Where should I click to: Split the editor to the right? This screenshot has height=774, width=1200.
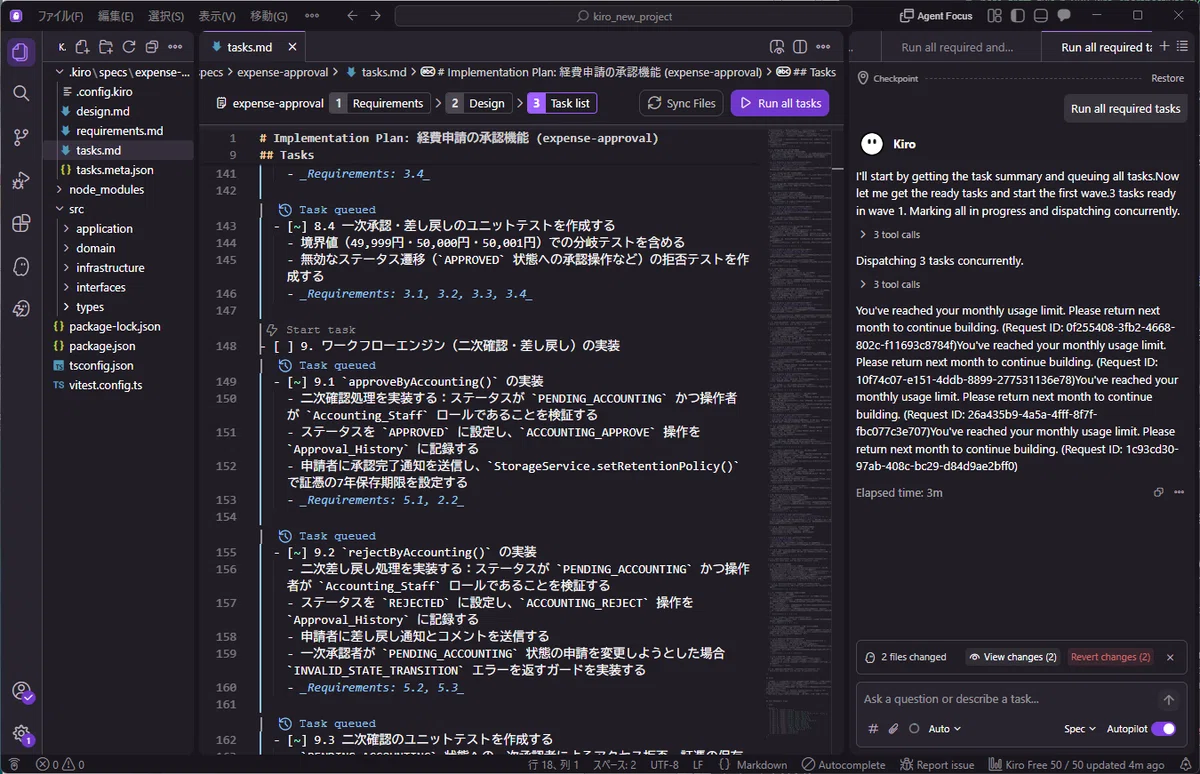pos(800,47)
